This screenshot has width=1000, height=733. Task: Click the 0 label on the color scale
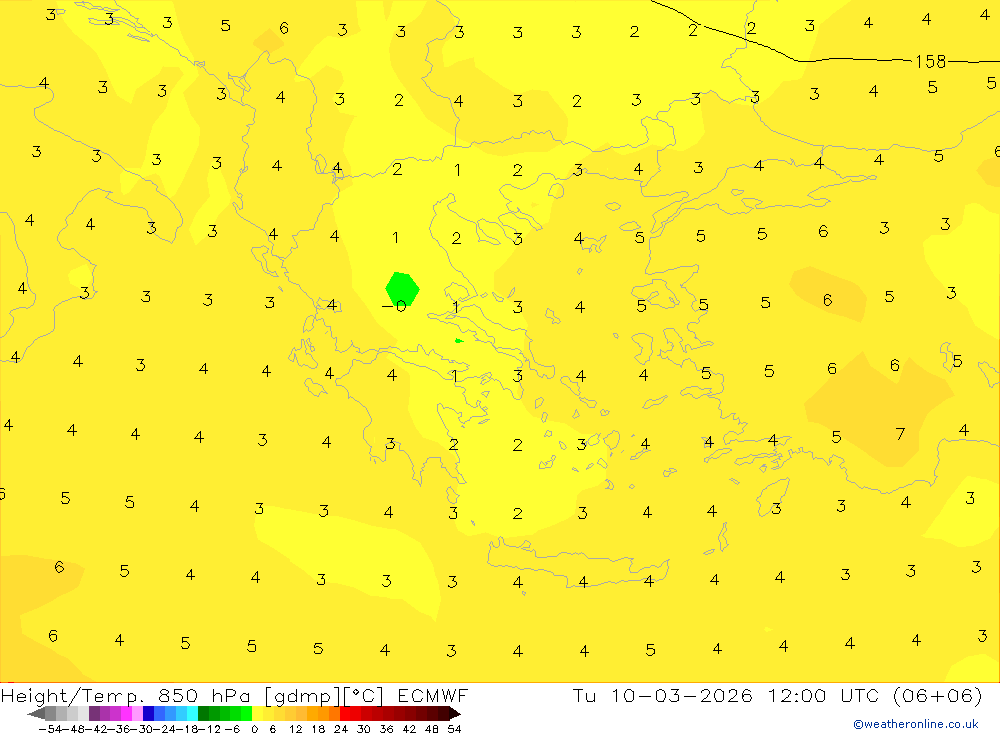point(254,729)
